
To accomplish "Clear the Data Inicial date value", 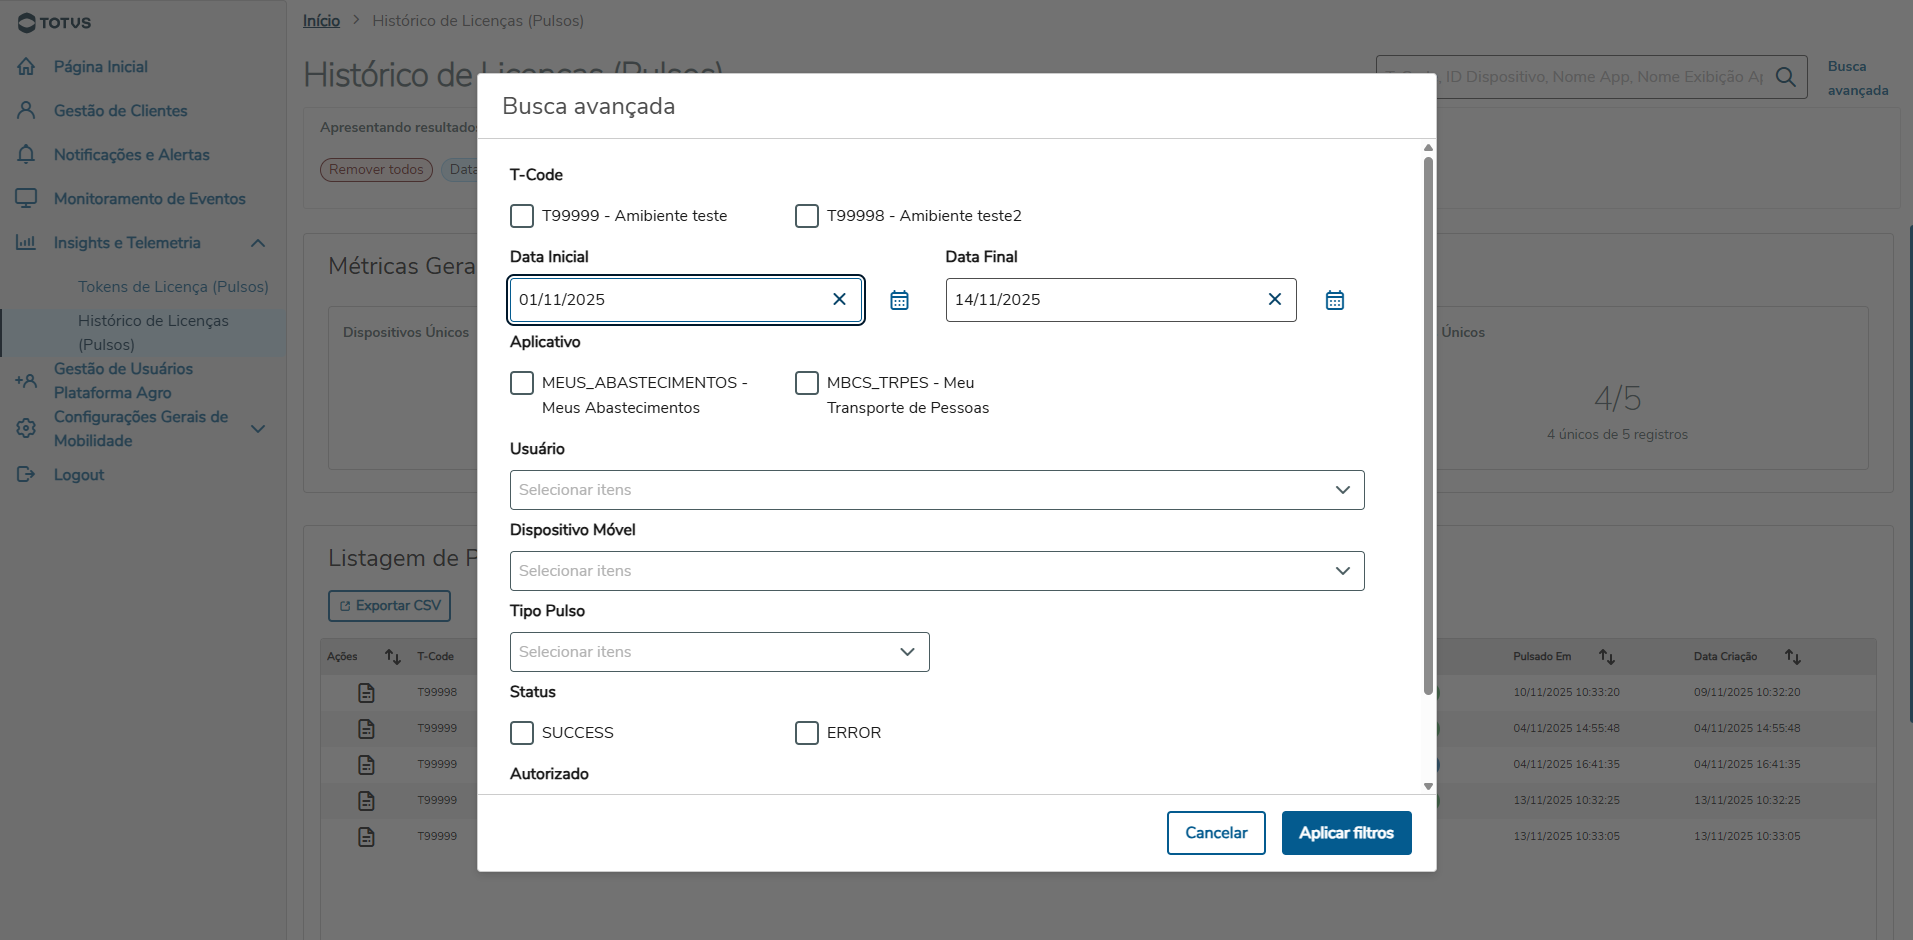I will pos(839,300).
